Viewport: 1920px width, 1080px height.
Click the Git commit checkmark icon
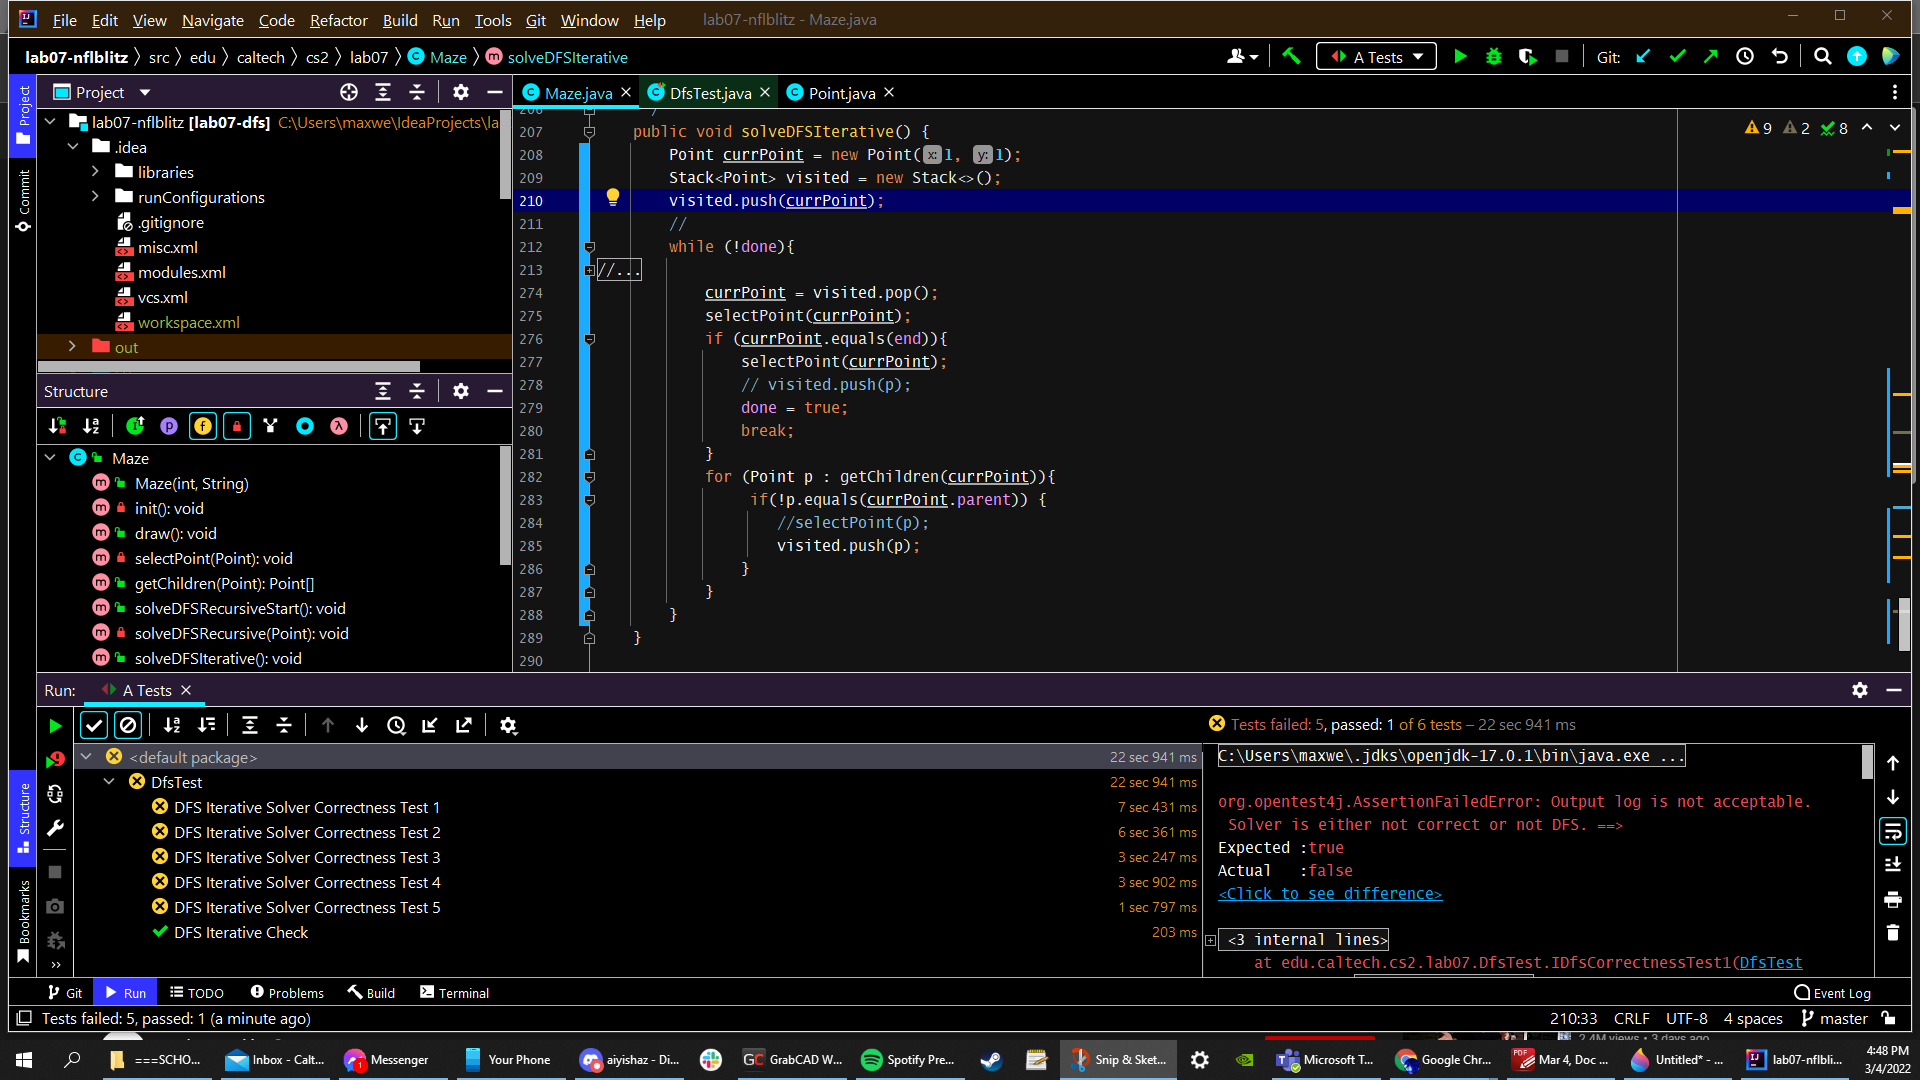coord(1677,57)
